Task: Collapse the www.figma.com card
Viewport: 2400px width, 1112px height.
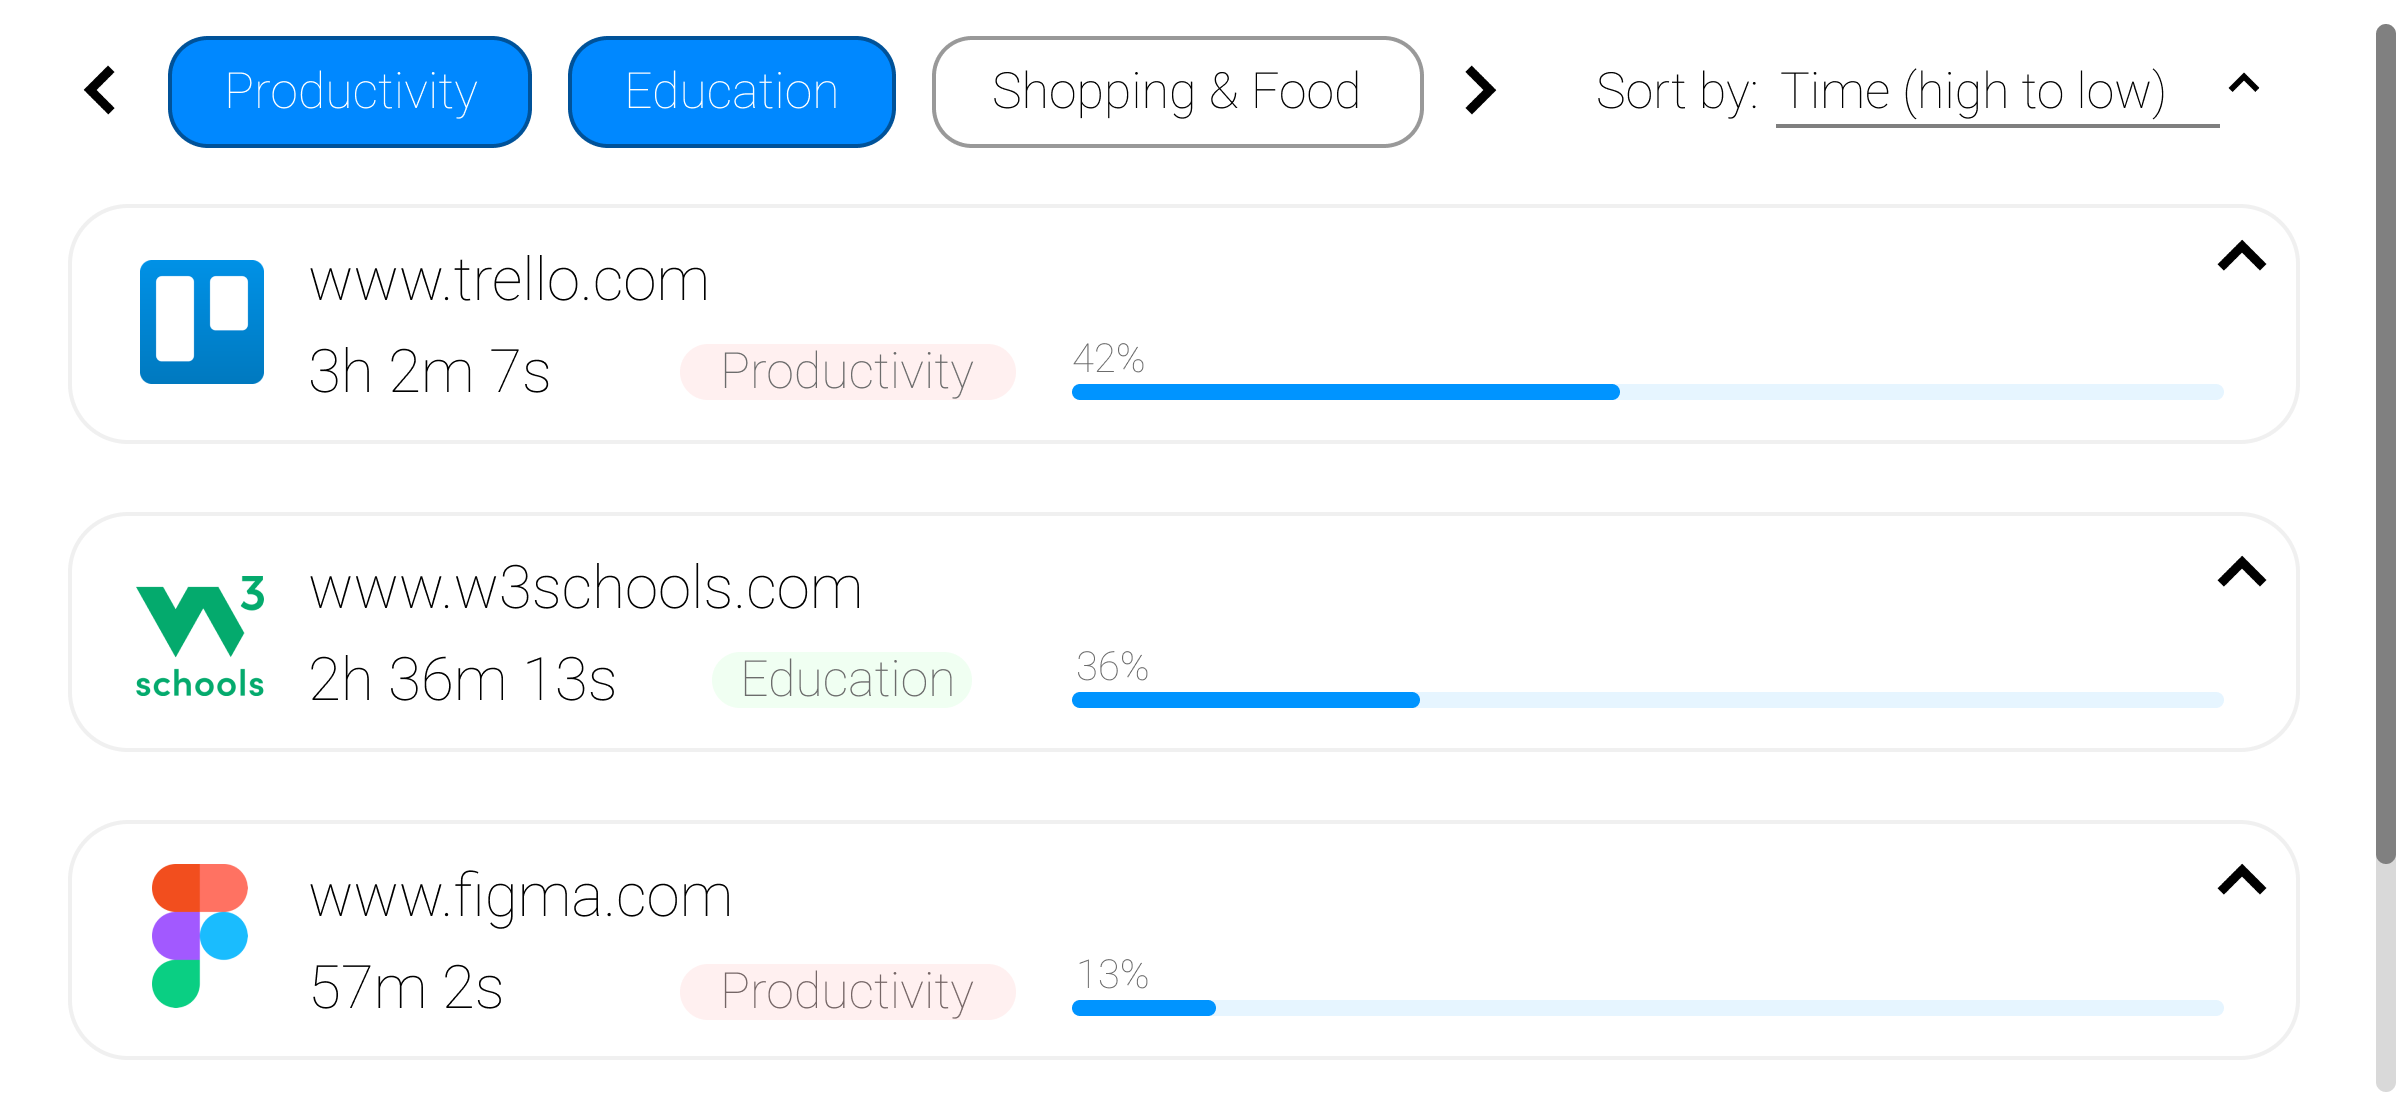Action: click(2241, 880)
